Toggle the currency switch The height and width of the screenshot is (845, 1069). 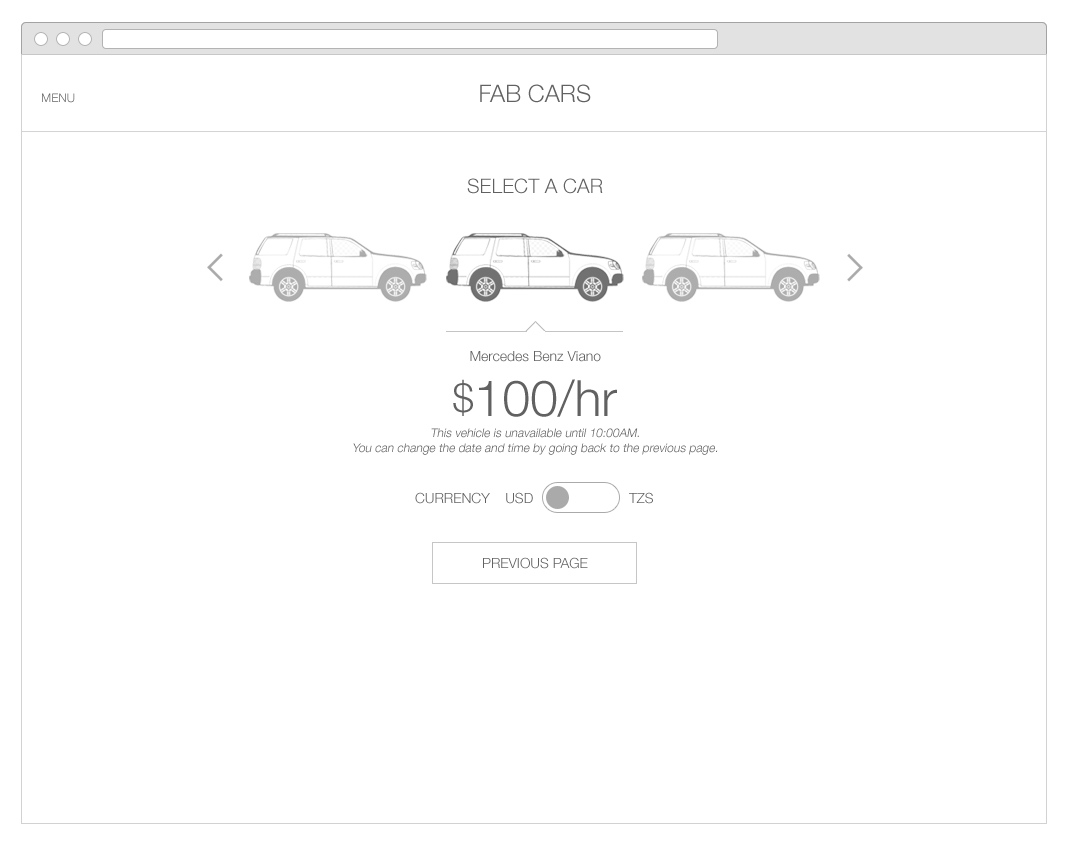pyautogui.click(x=580, y=498)
